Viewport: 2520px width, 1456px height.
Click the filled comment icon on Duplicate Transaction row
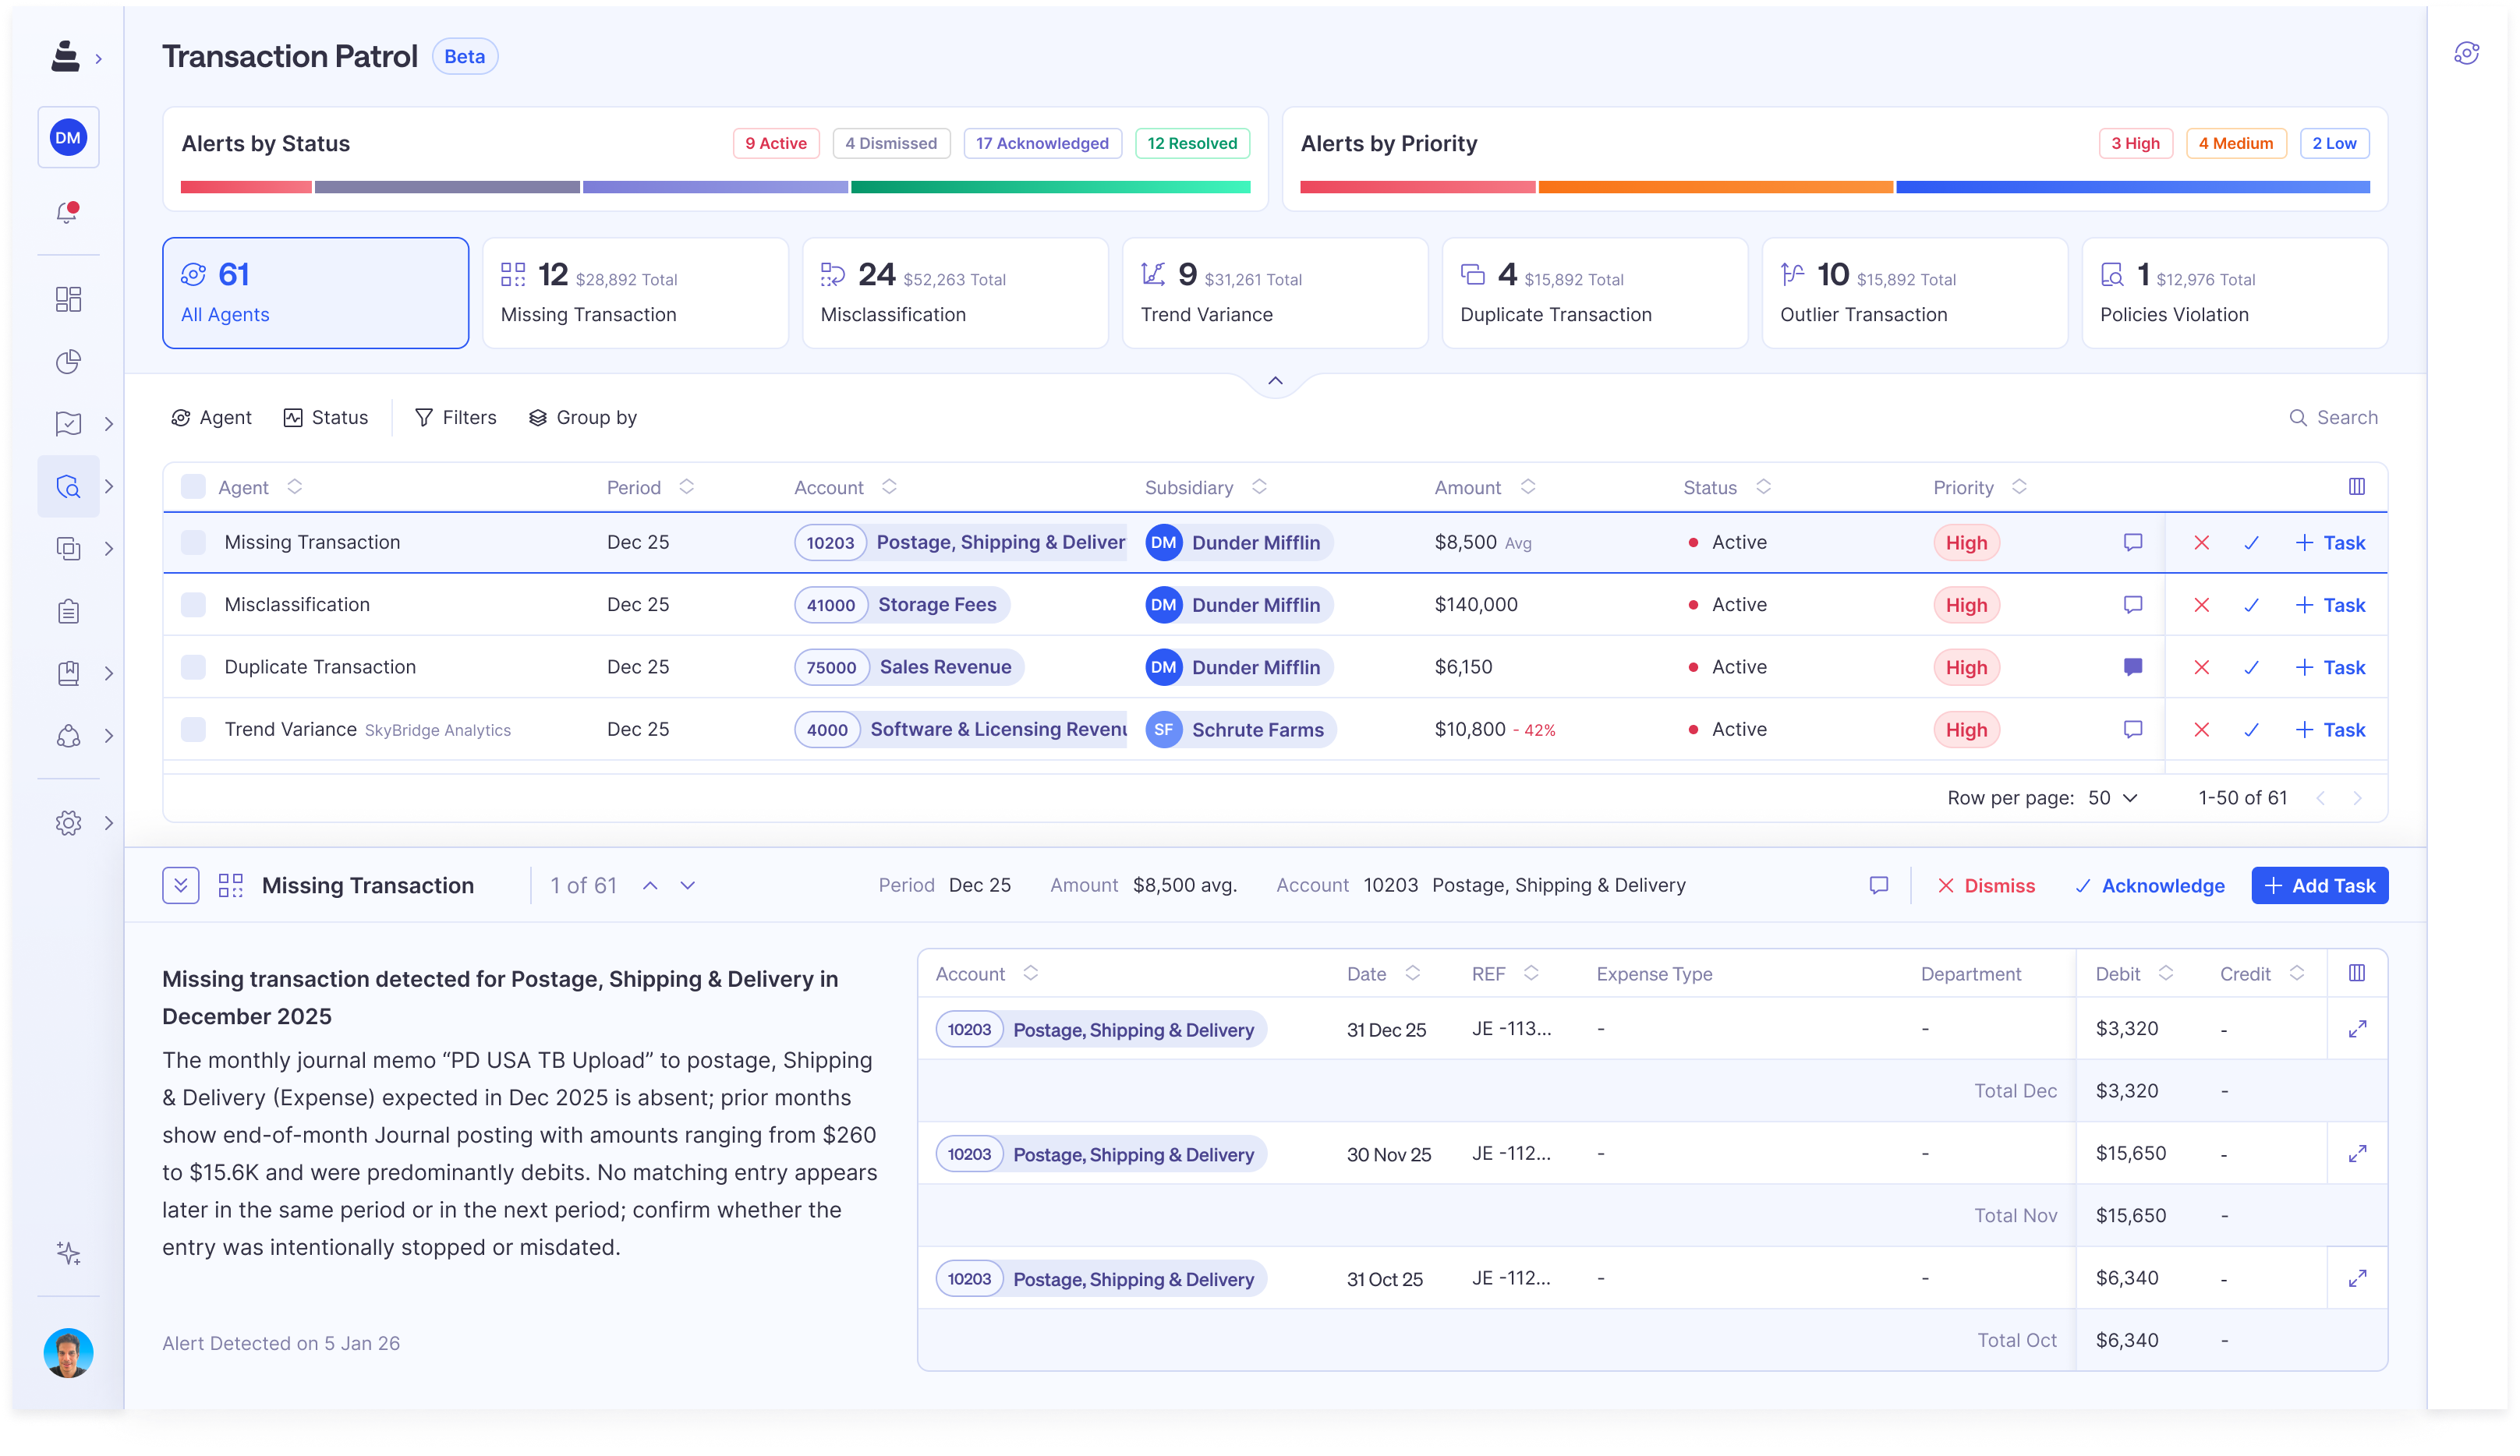(2132, 667)
